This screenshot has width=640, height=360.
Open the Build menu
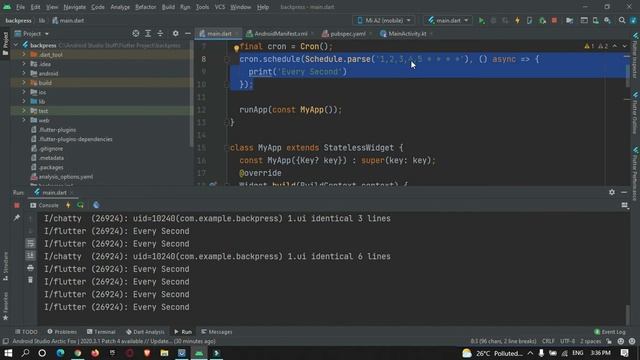coord(168,7)
